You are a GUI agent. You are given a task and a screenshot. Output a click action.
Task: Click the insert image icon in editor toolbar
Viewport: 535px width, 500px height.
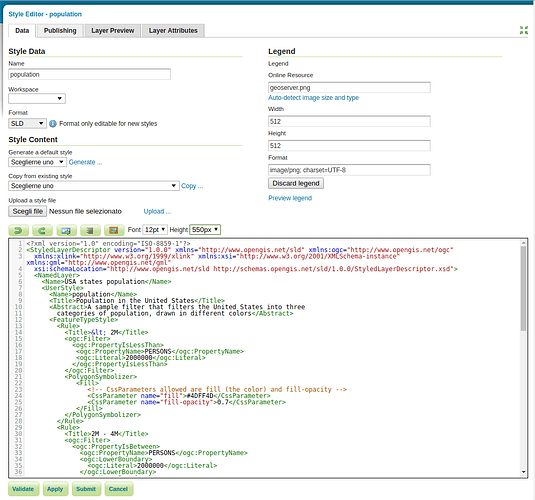(114, 230)
